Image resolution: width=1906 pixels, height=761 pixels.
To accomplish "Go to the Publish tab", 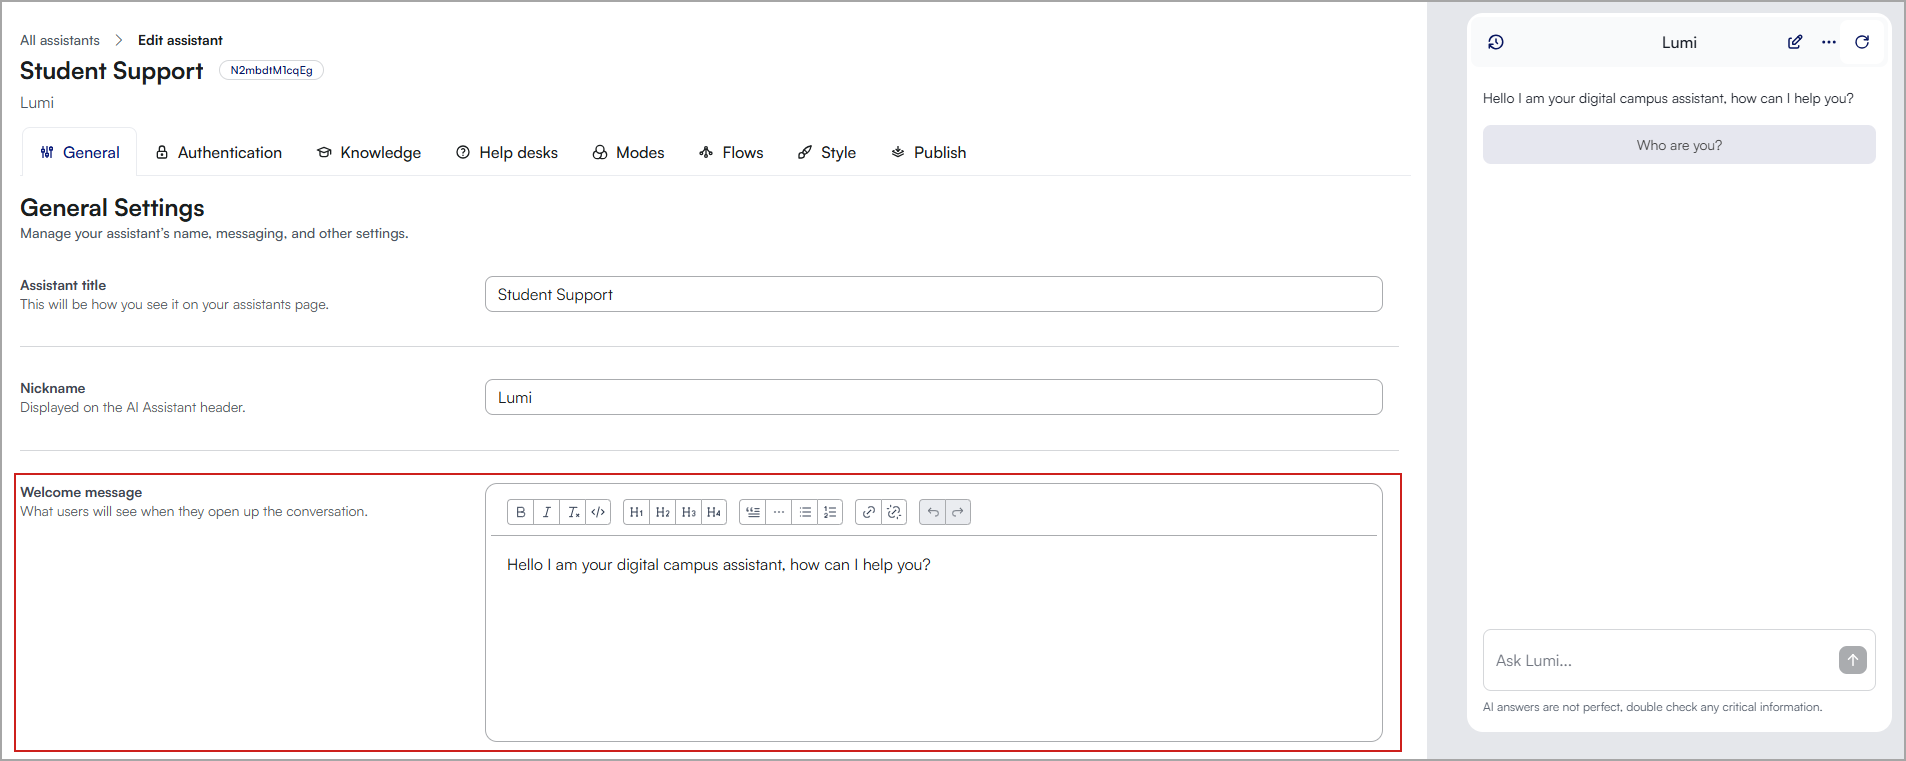I will click(929, 152).
